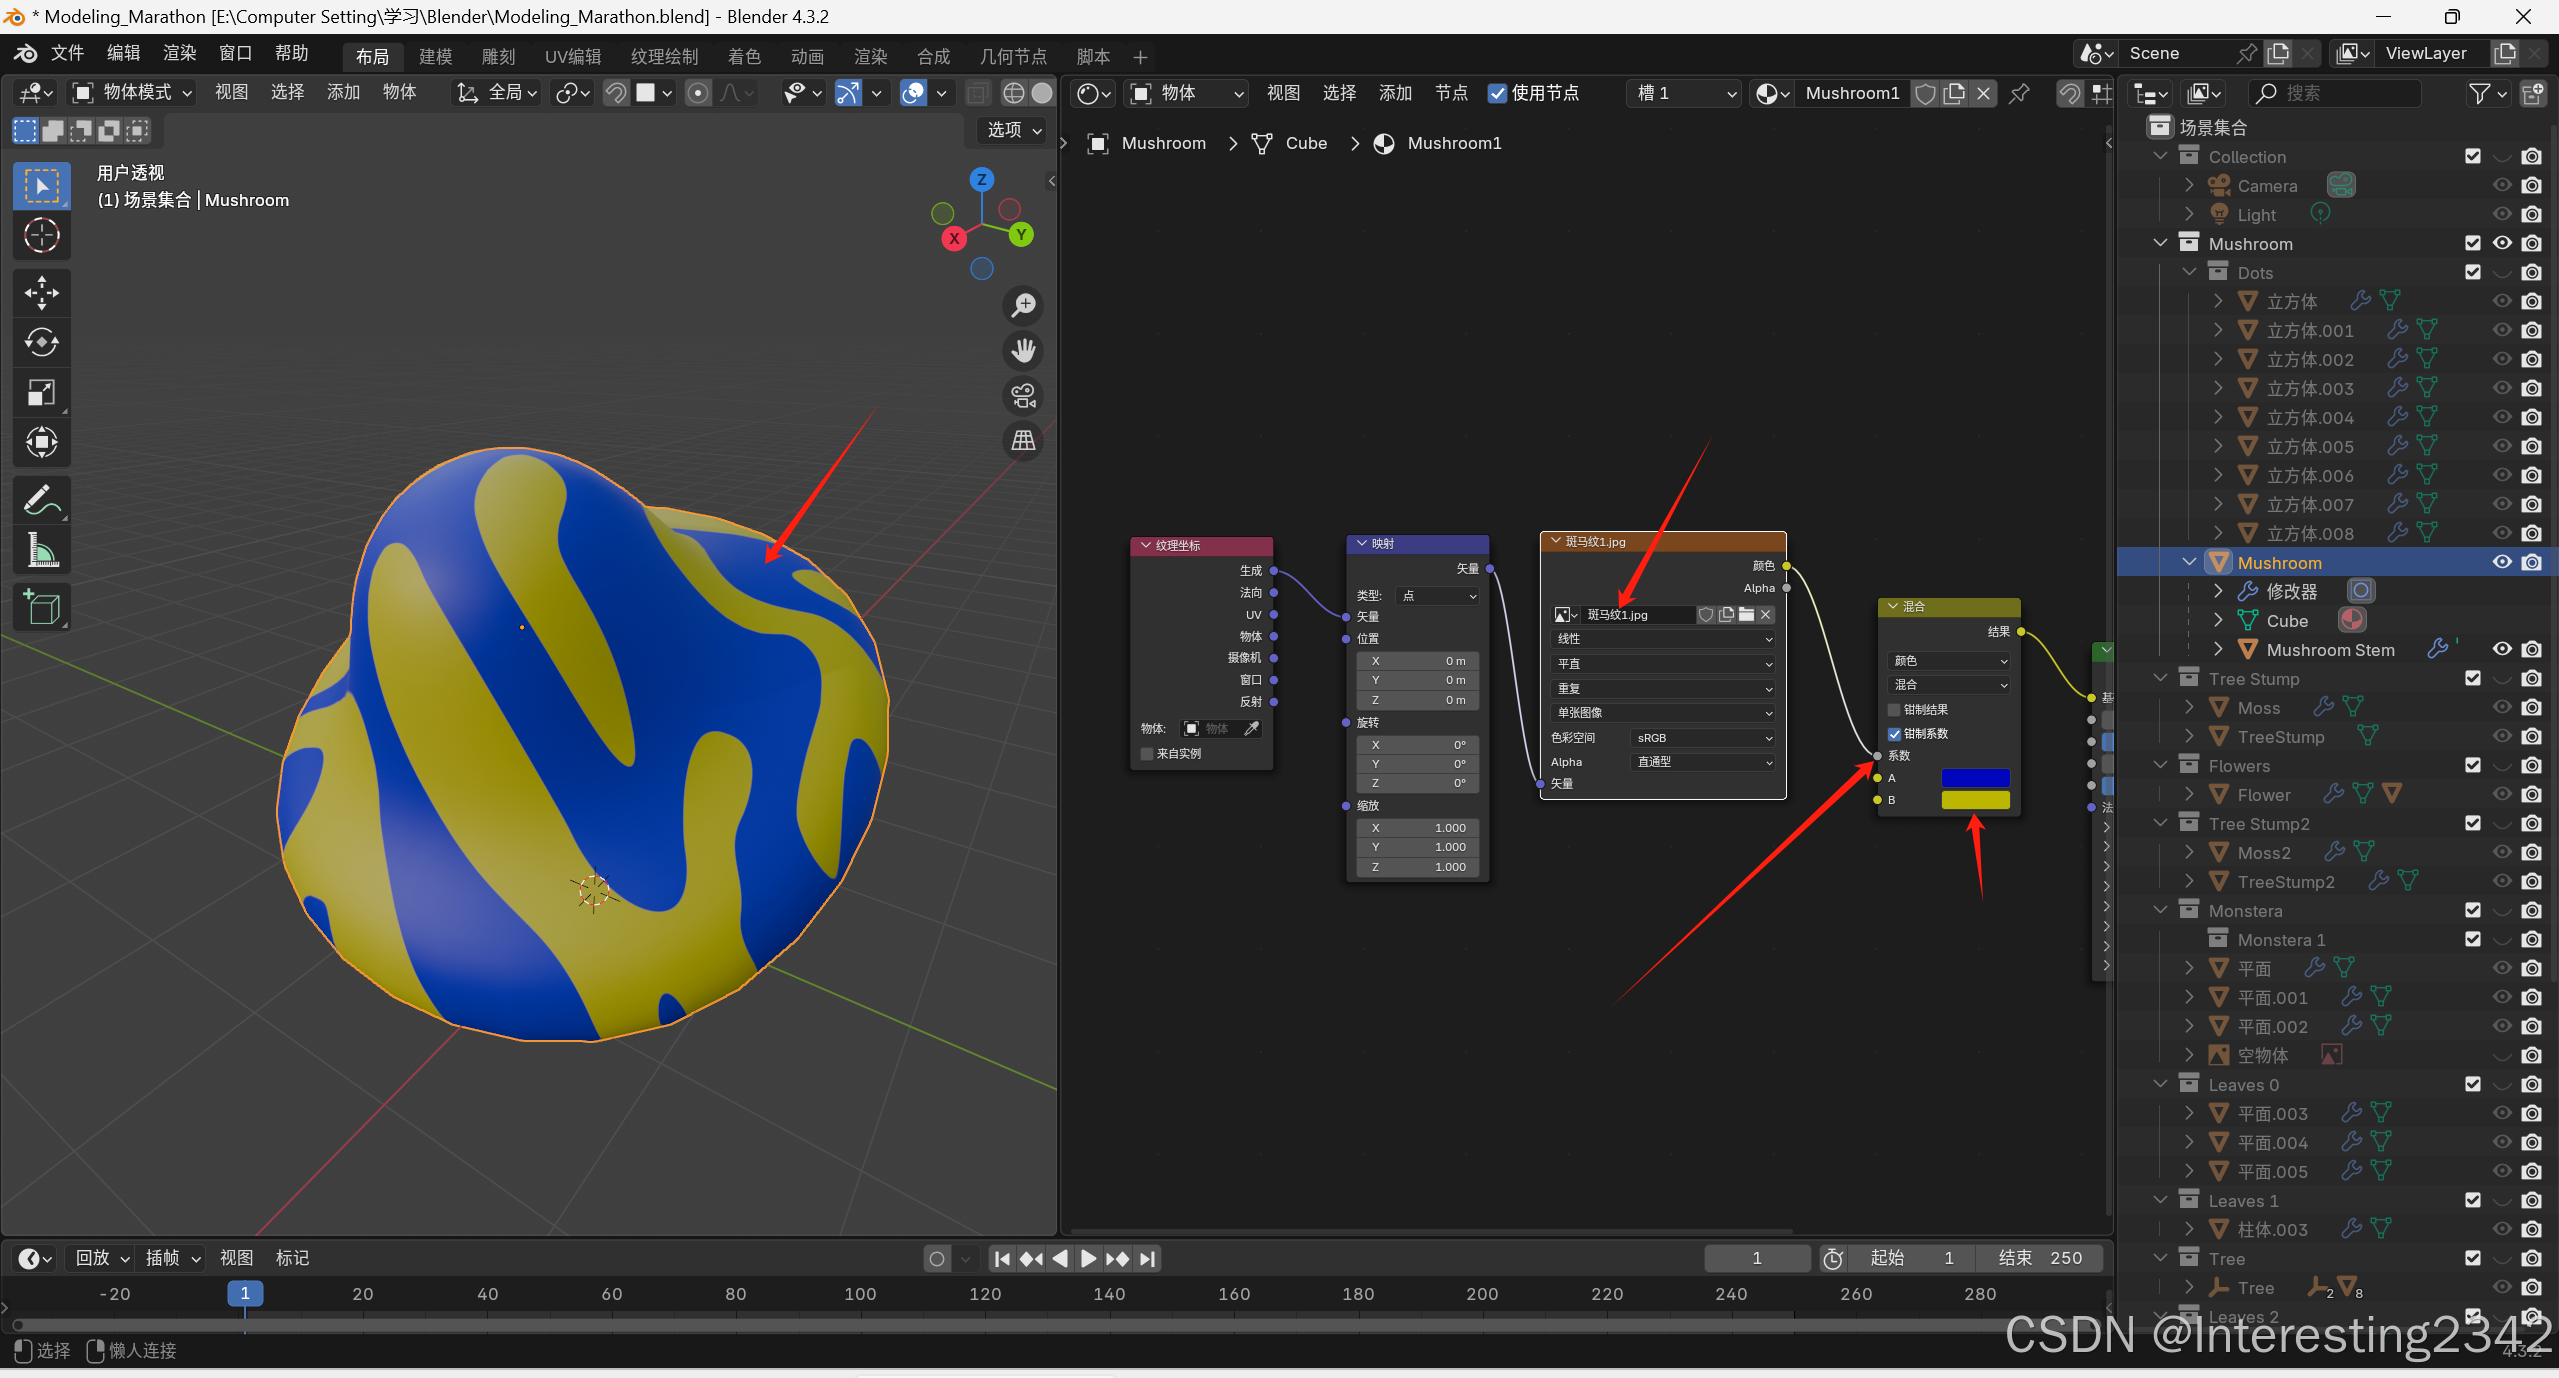Open the 槽 1 material slot dropdown
This screenshot has height=1378, width=2559.
[1686, 93]
